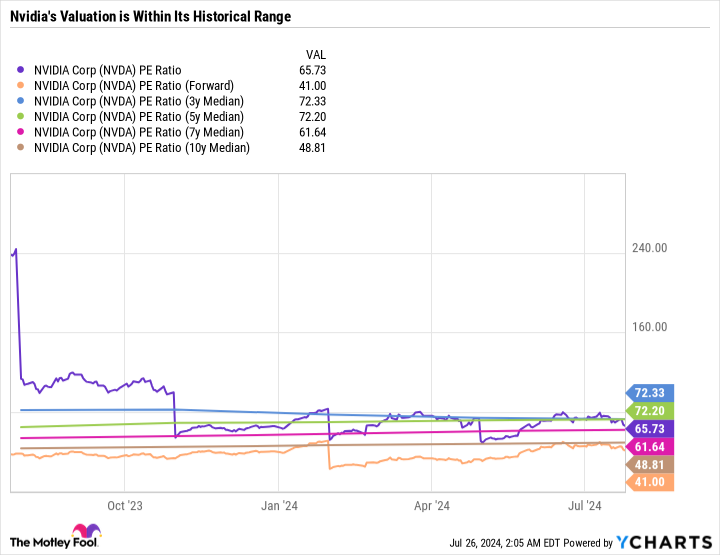Image resolution: width=720 pixels, height=555 pixels.
Task: Click the blue 3y Median legend dot
Action: pyautogui.click(x=20, y=101)
